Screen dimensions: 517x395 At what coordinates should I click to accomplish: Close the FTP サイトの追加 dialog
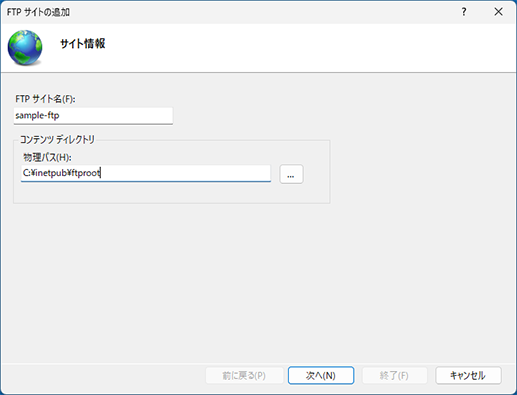498,12
